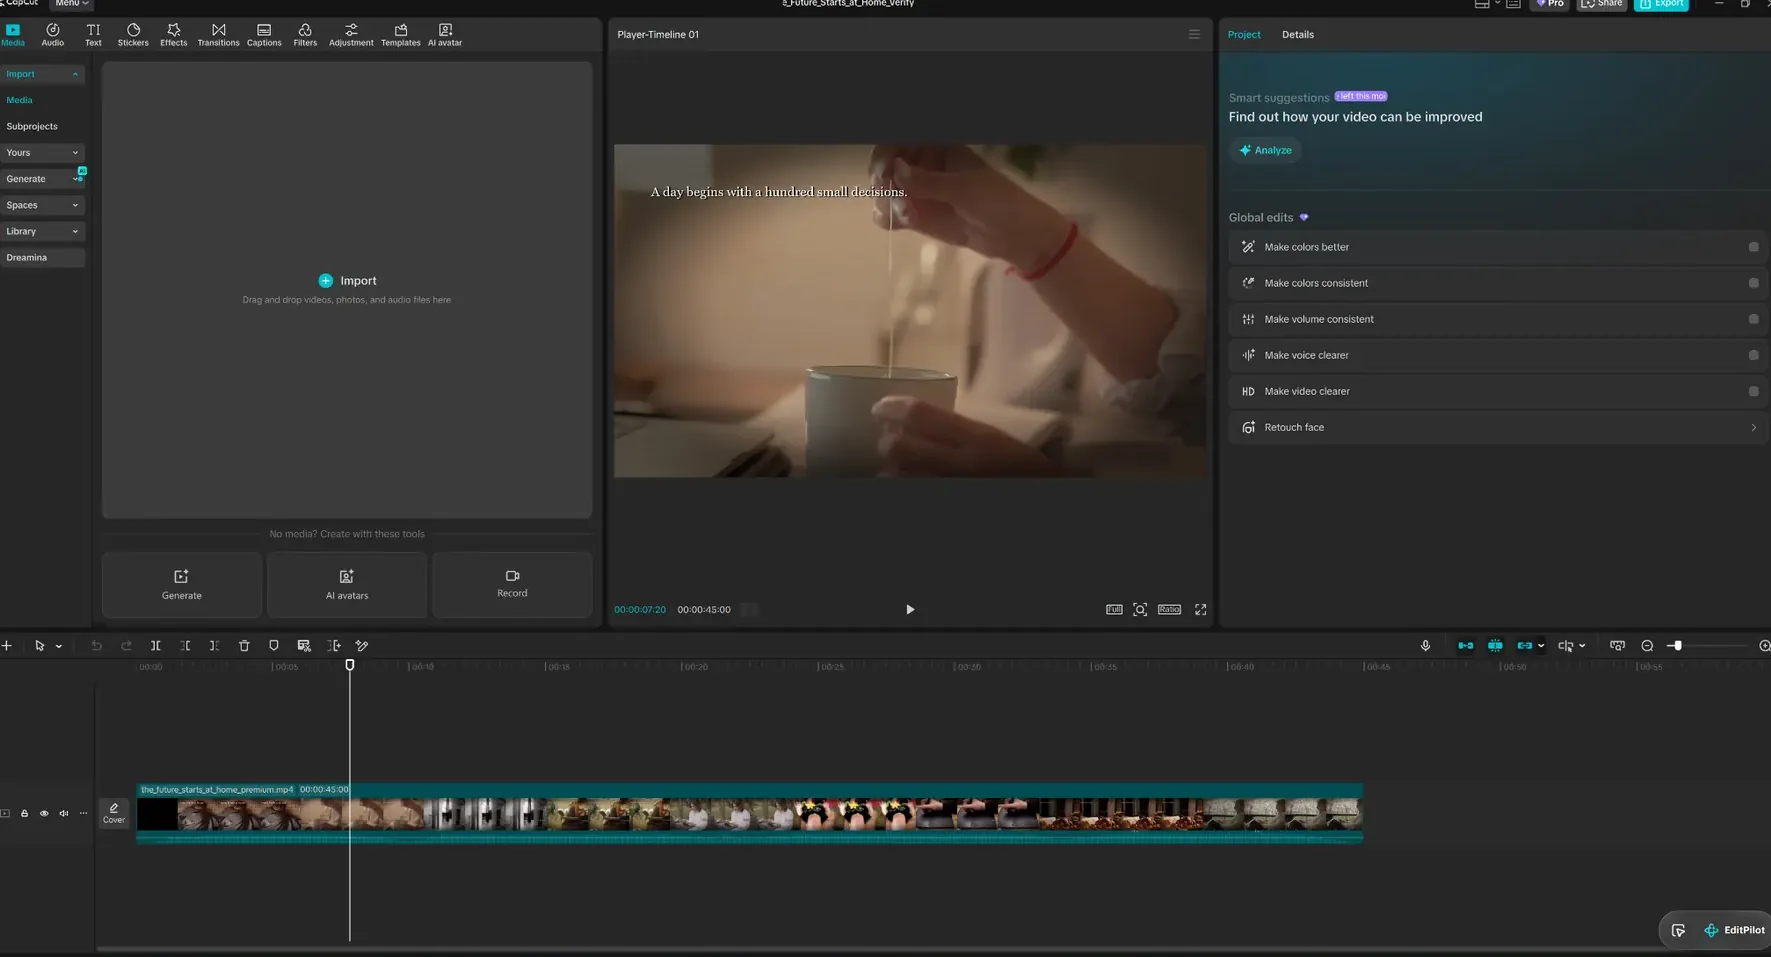This screenshot has width=1771, height=957.
Task: Click the player scan/focus frame icon
Action: (x=1140, y=609)
